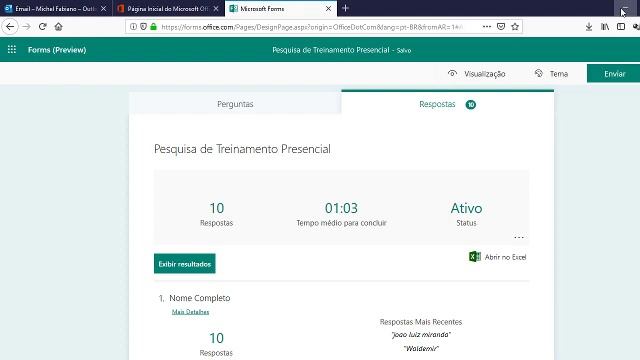The image size is (640, 360).
Task: Close the Microsoft Forms browser tab
Action: 328,8
